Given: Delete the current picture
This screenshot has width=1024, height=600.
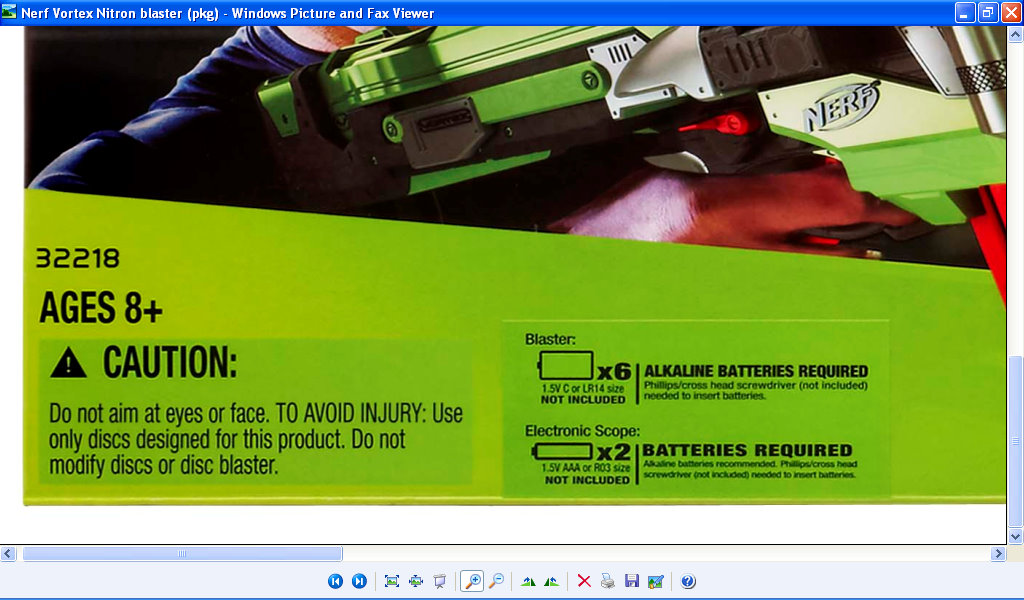Looking at the screenshot, I should pos(584,581).
